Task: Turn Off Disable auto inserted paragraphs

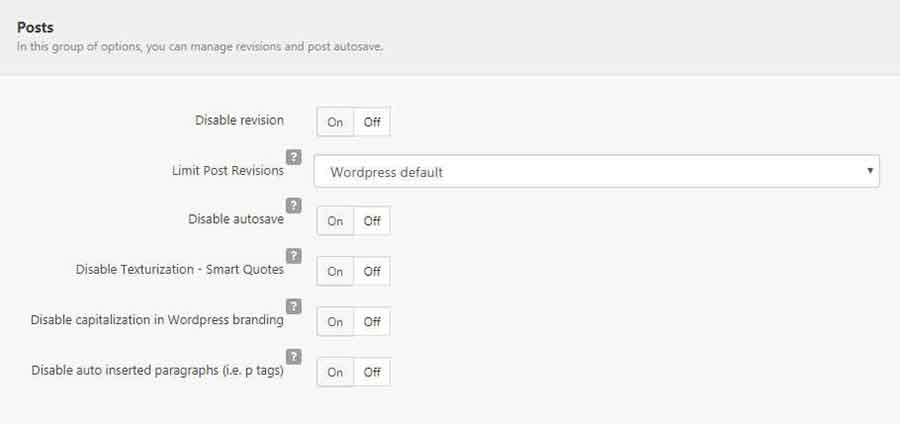Action: (x=372, y=372)
